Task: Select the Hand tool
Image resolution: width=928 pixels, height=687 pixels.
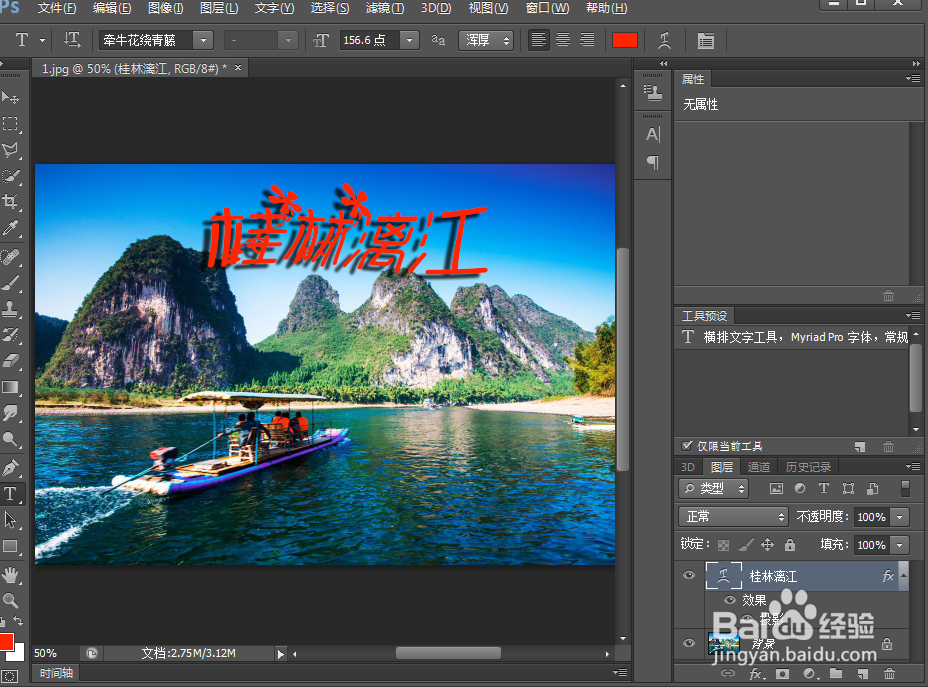Action: point(13,574)
